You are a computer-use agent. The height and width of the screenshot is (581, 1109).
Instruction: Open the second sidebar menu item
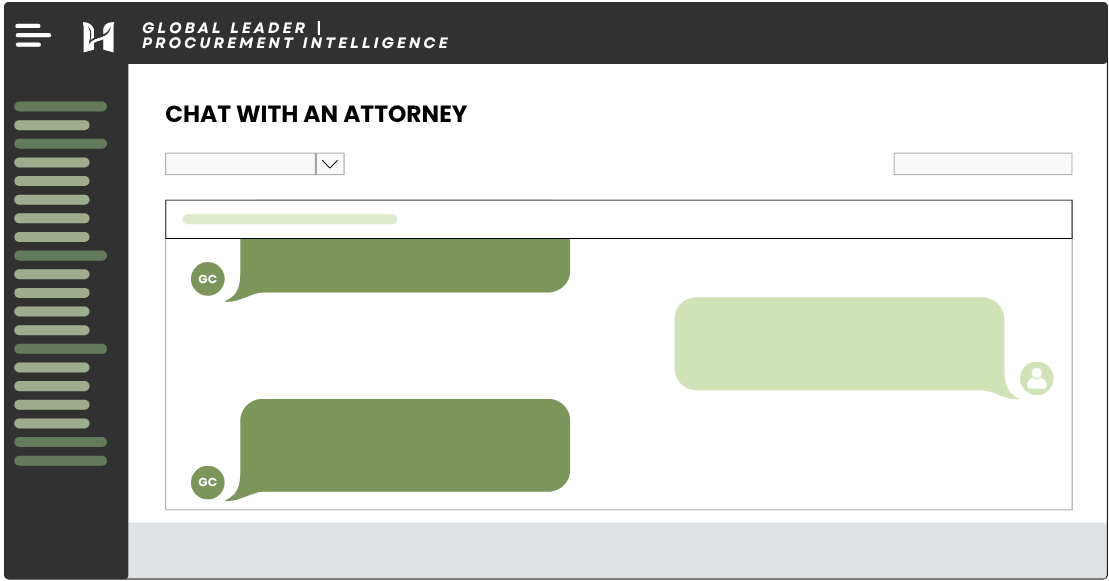click(x=52, y=125)
